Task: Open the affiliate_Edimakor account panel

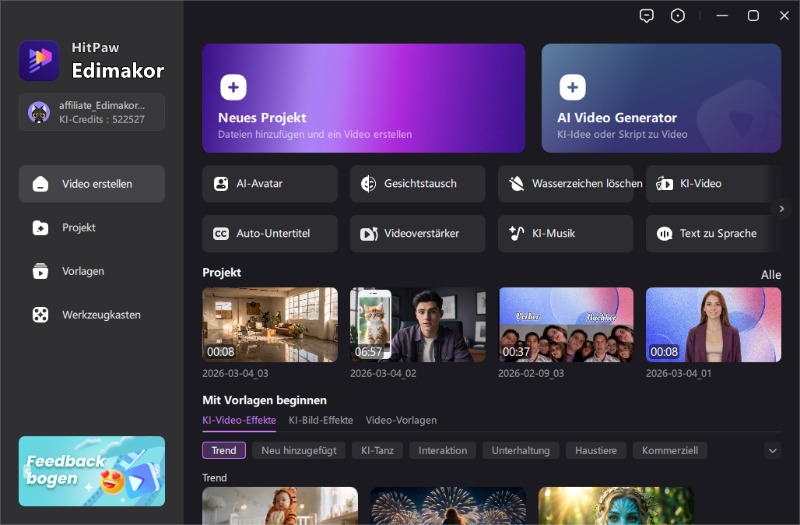Action: tap(92, 112)
